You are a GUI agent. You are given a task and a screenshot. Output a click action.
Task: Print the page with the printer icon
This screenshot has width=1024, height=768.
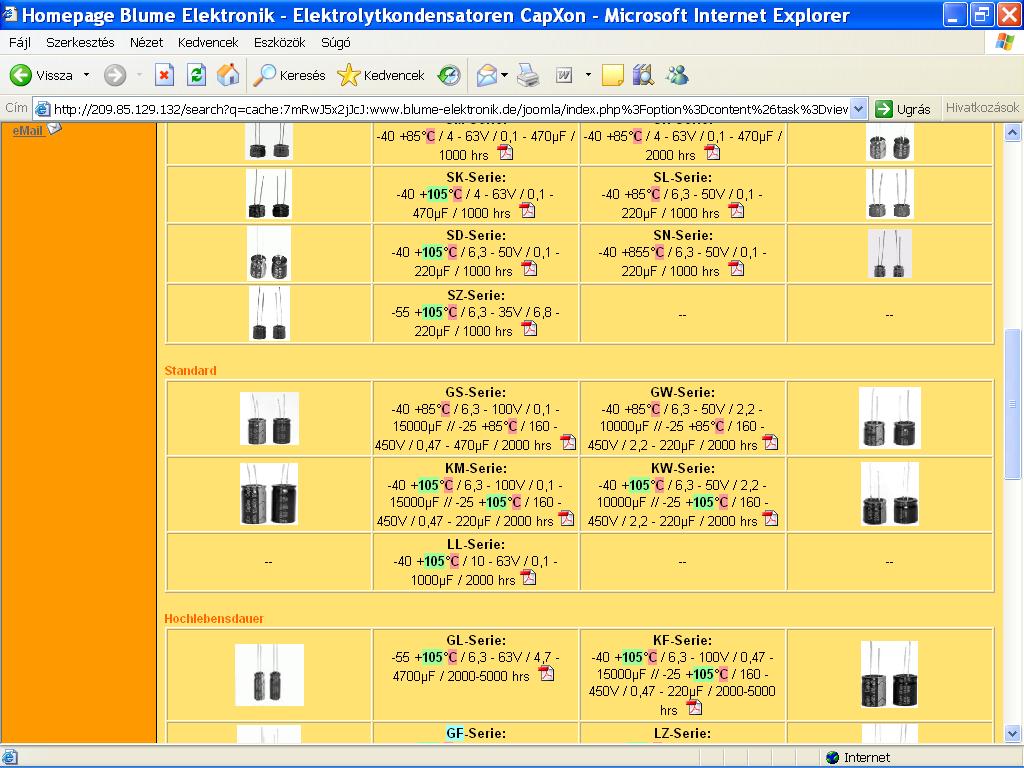click(x=528, y=75)
